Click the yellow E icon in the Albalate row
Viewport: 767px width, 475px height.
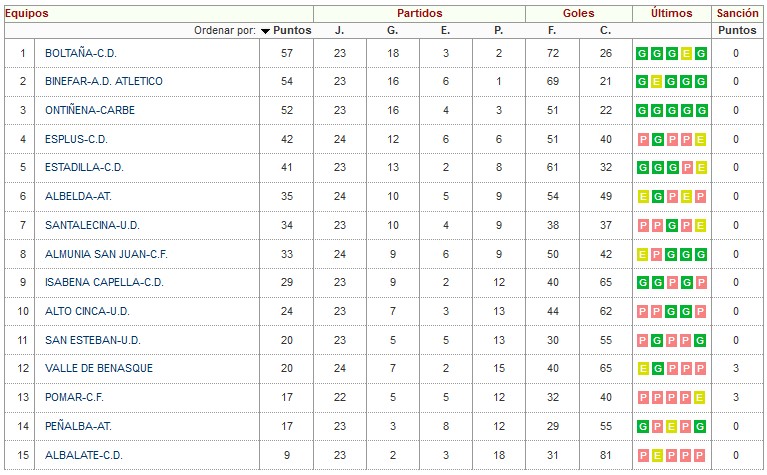point(657,455)
